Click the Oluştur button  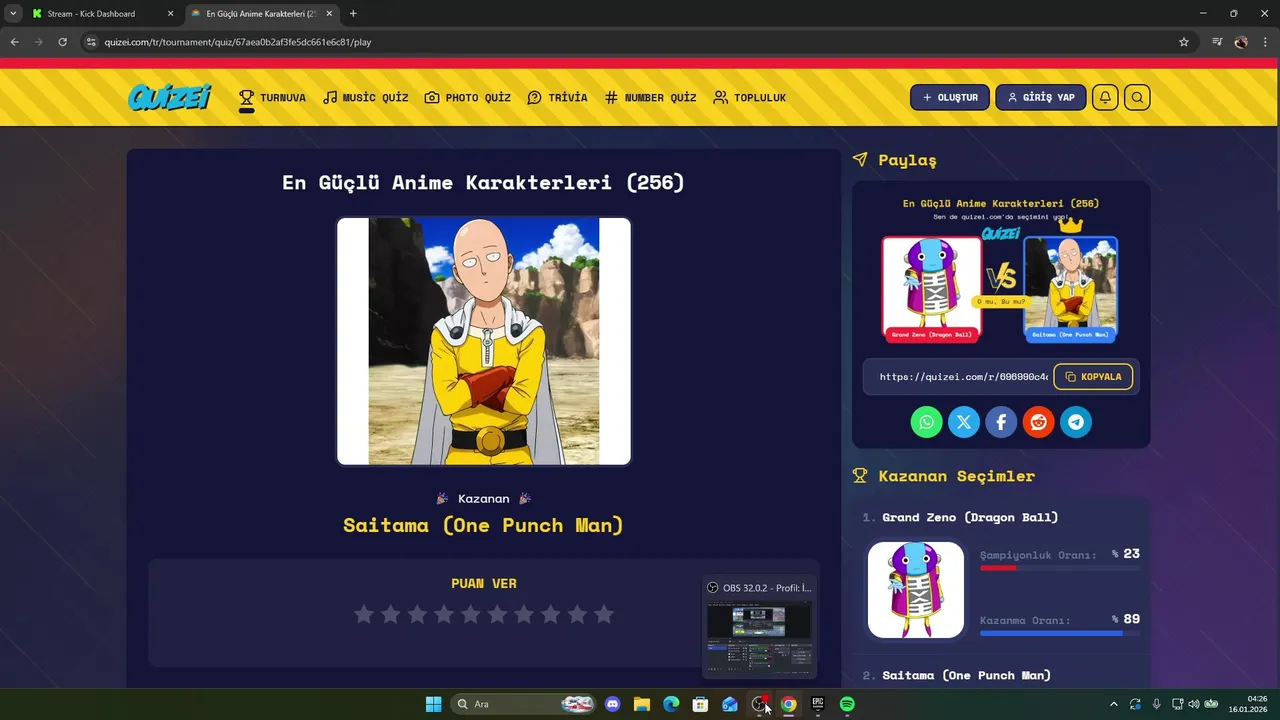click(x=950, y=97)
